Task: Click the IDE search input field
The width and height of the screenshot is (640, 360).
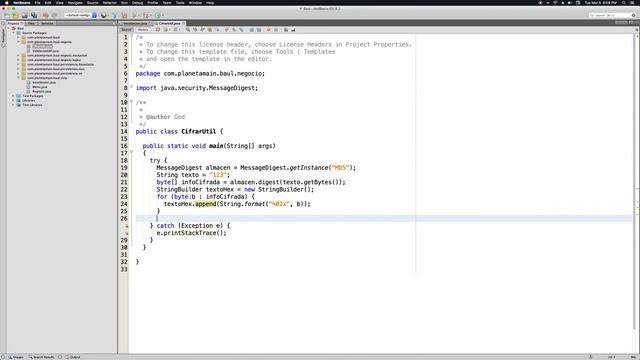Action: tap(612, 16)
